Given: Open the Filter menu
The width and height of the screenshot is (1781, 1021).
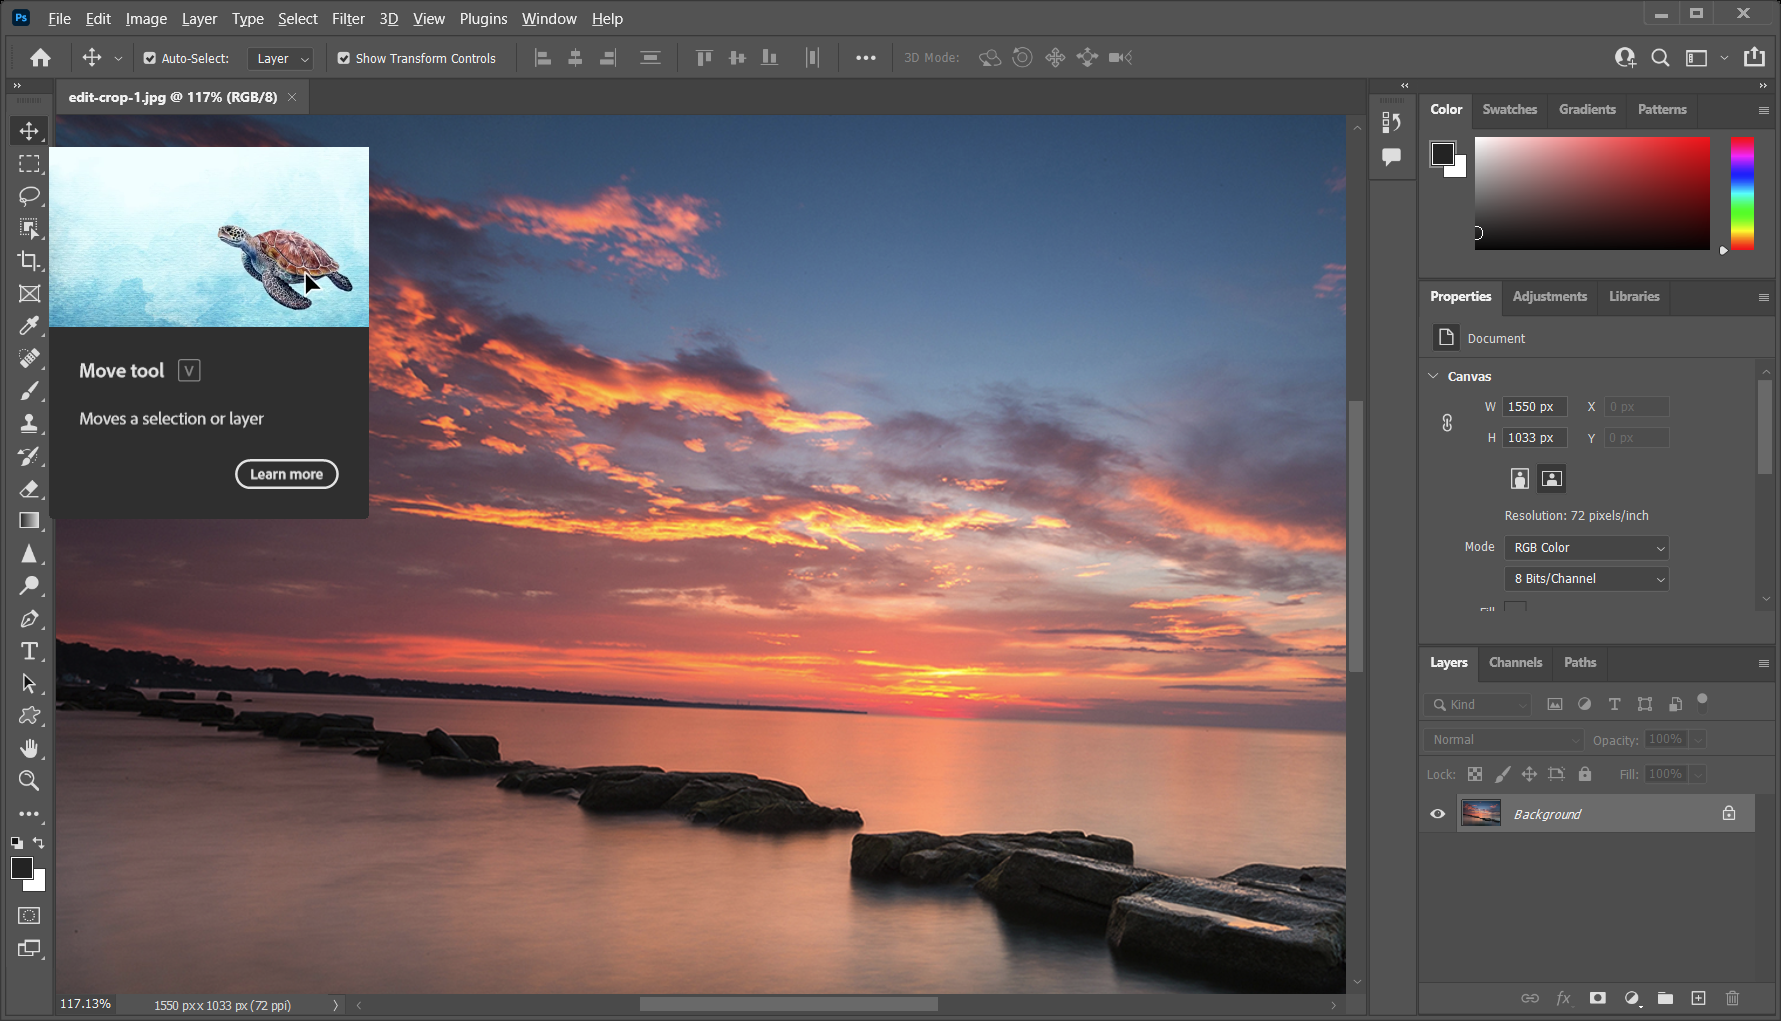Looking at the screenshot, I should click(348, 18).
